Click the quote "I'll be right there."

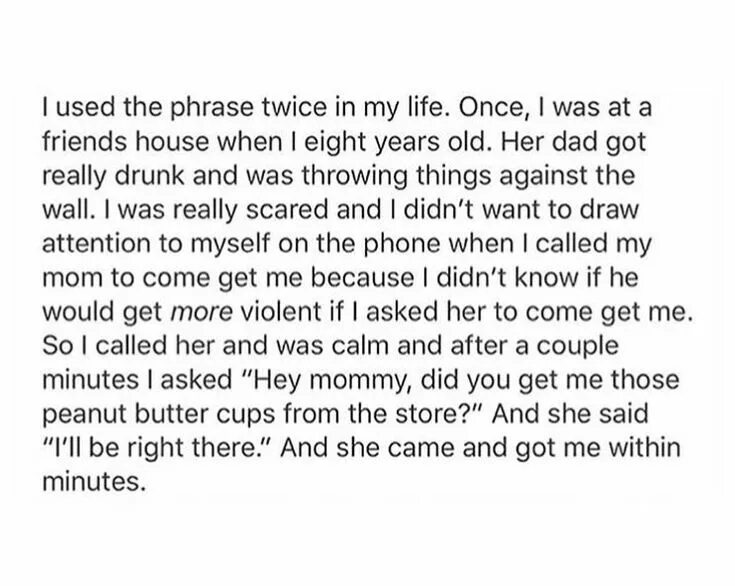(157, 447)
